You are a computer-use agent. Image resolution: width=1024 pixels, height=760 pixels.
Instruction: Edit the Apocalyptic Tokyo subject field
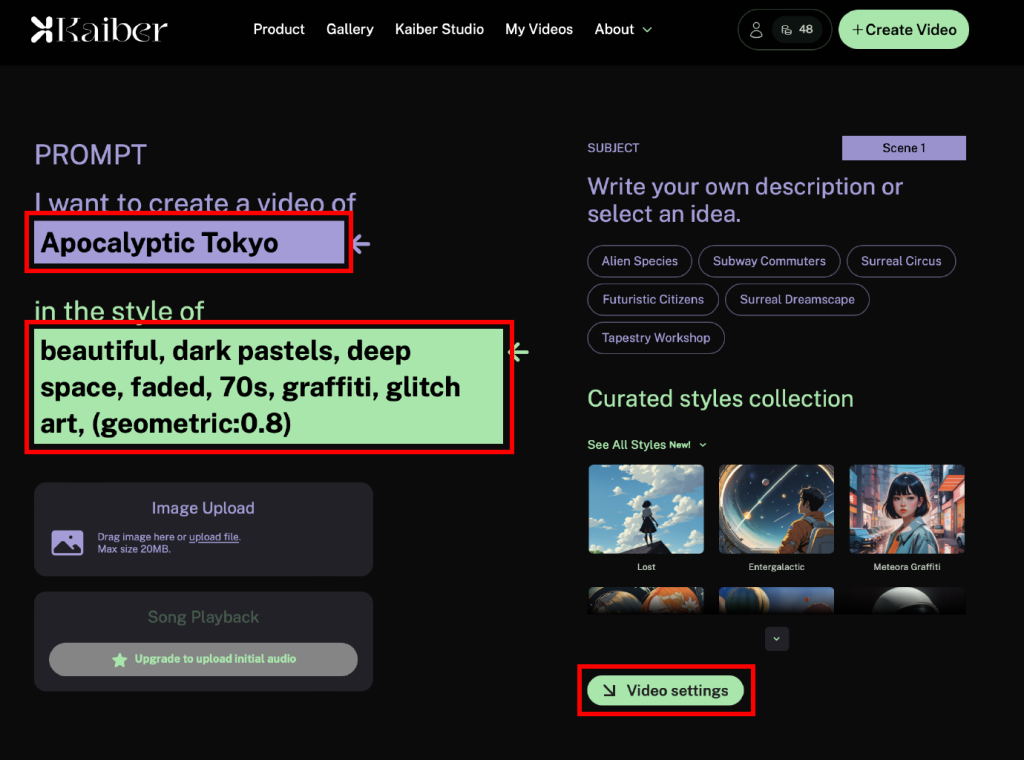[x=189, y=242]
